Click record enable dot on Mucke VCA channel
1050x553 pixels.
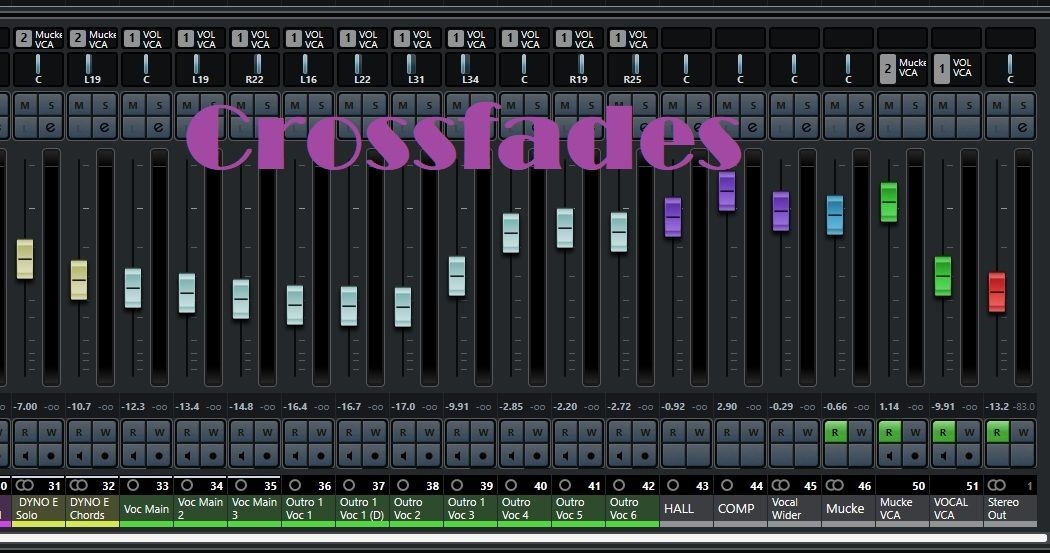[913, 455]
